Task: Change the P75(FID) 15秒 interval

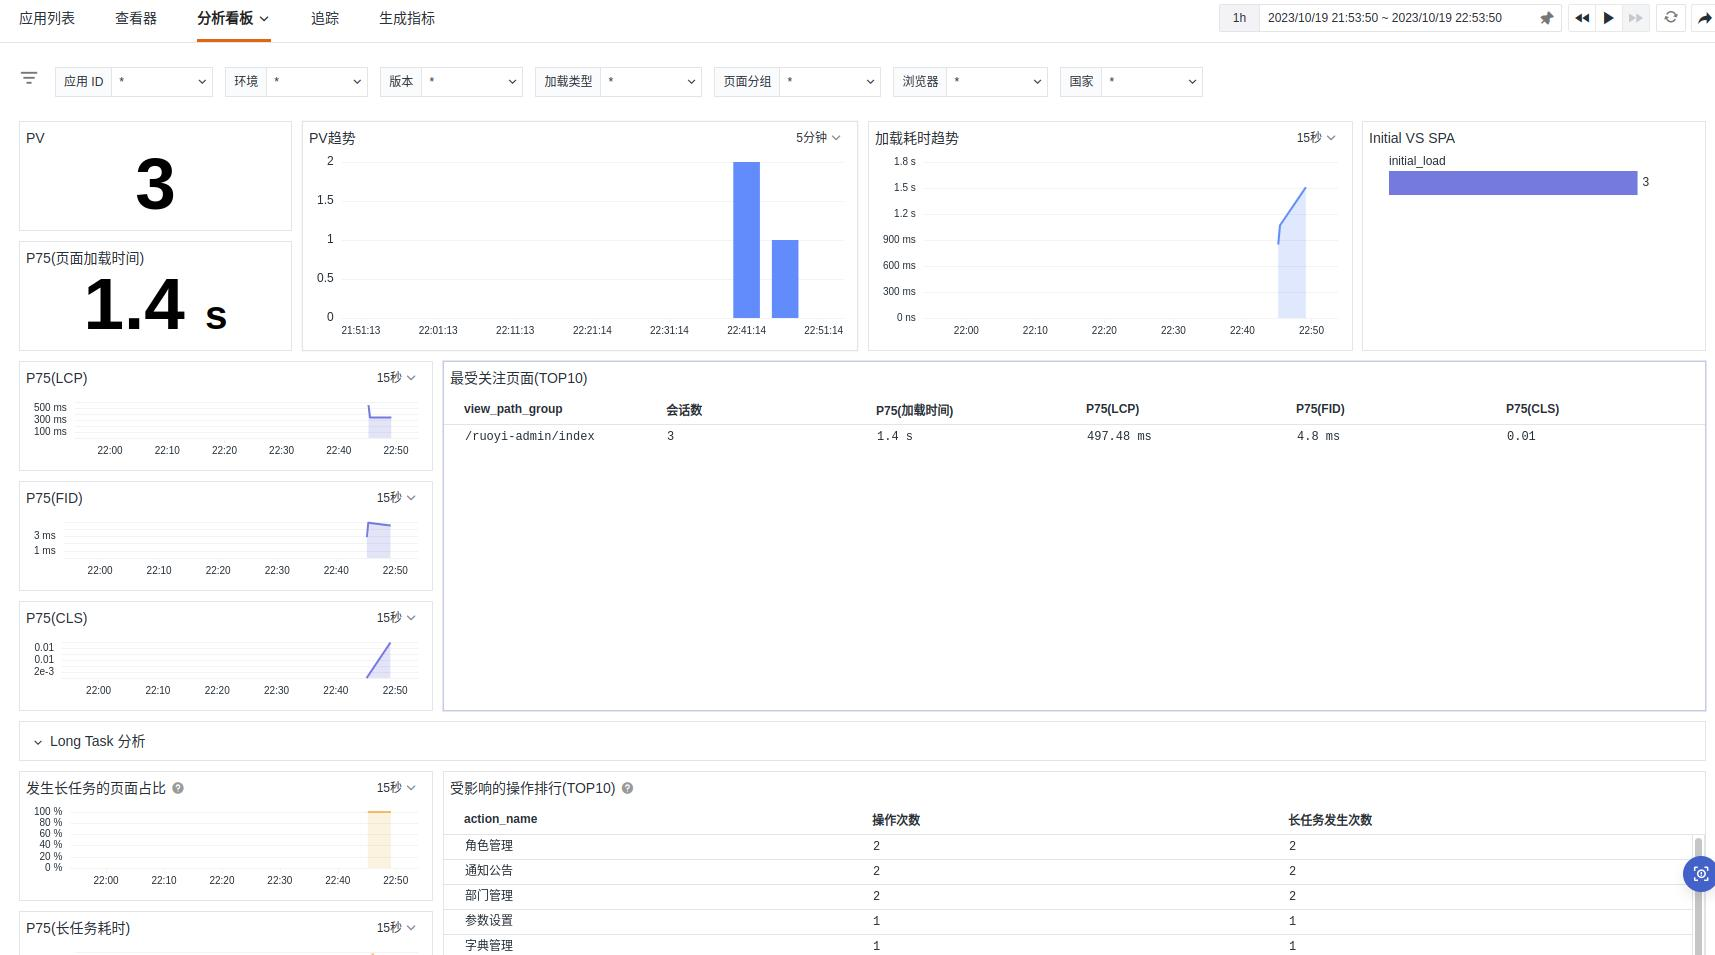Action: [x=396, y=498]
